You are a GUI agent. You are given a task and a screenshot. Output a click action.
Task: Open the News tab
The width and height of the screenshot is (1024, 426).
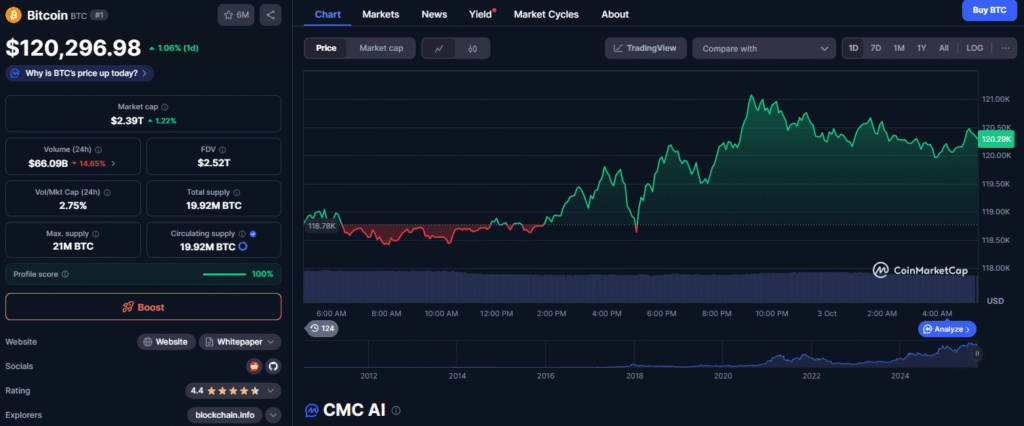point(434,14)
